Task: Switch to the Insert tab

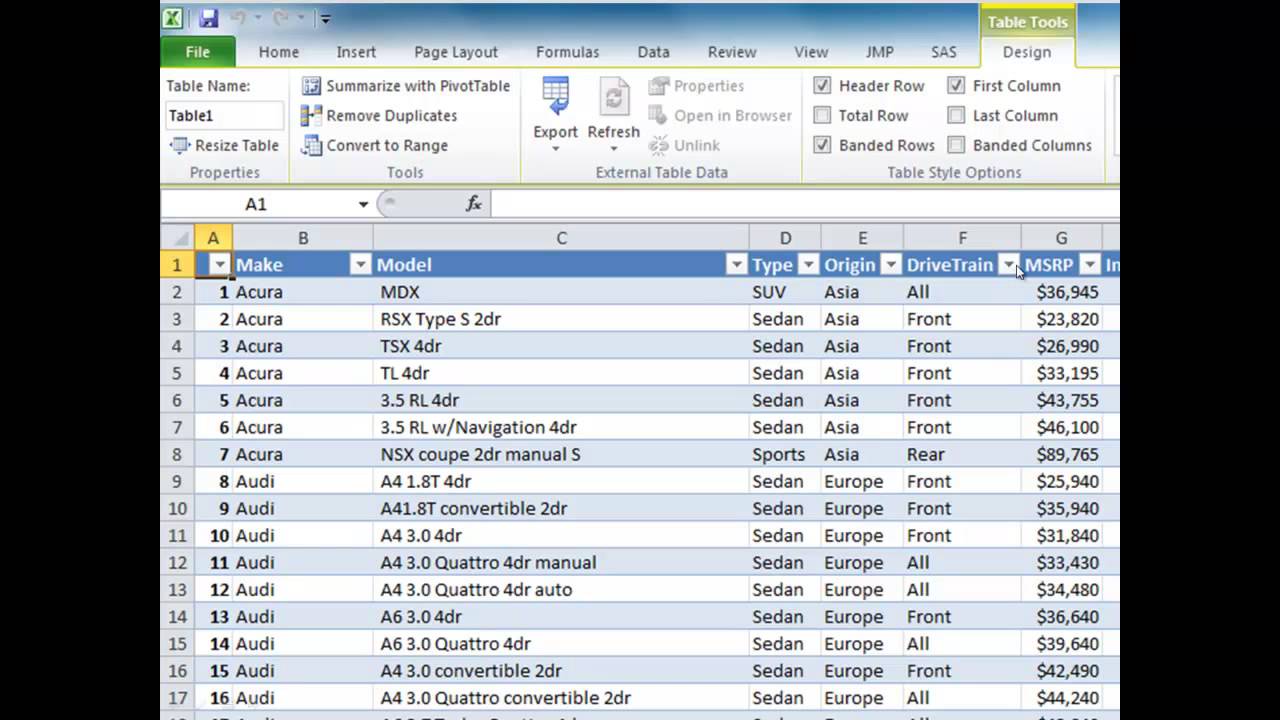Action: coord(356,52)
